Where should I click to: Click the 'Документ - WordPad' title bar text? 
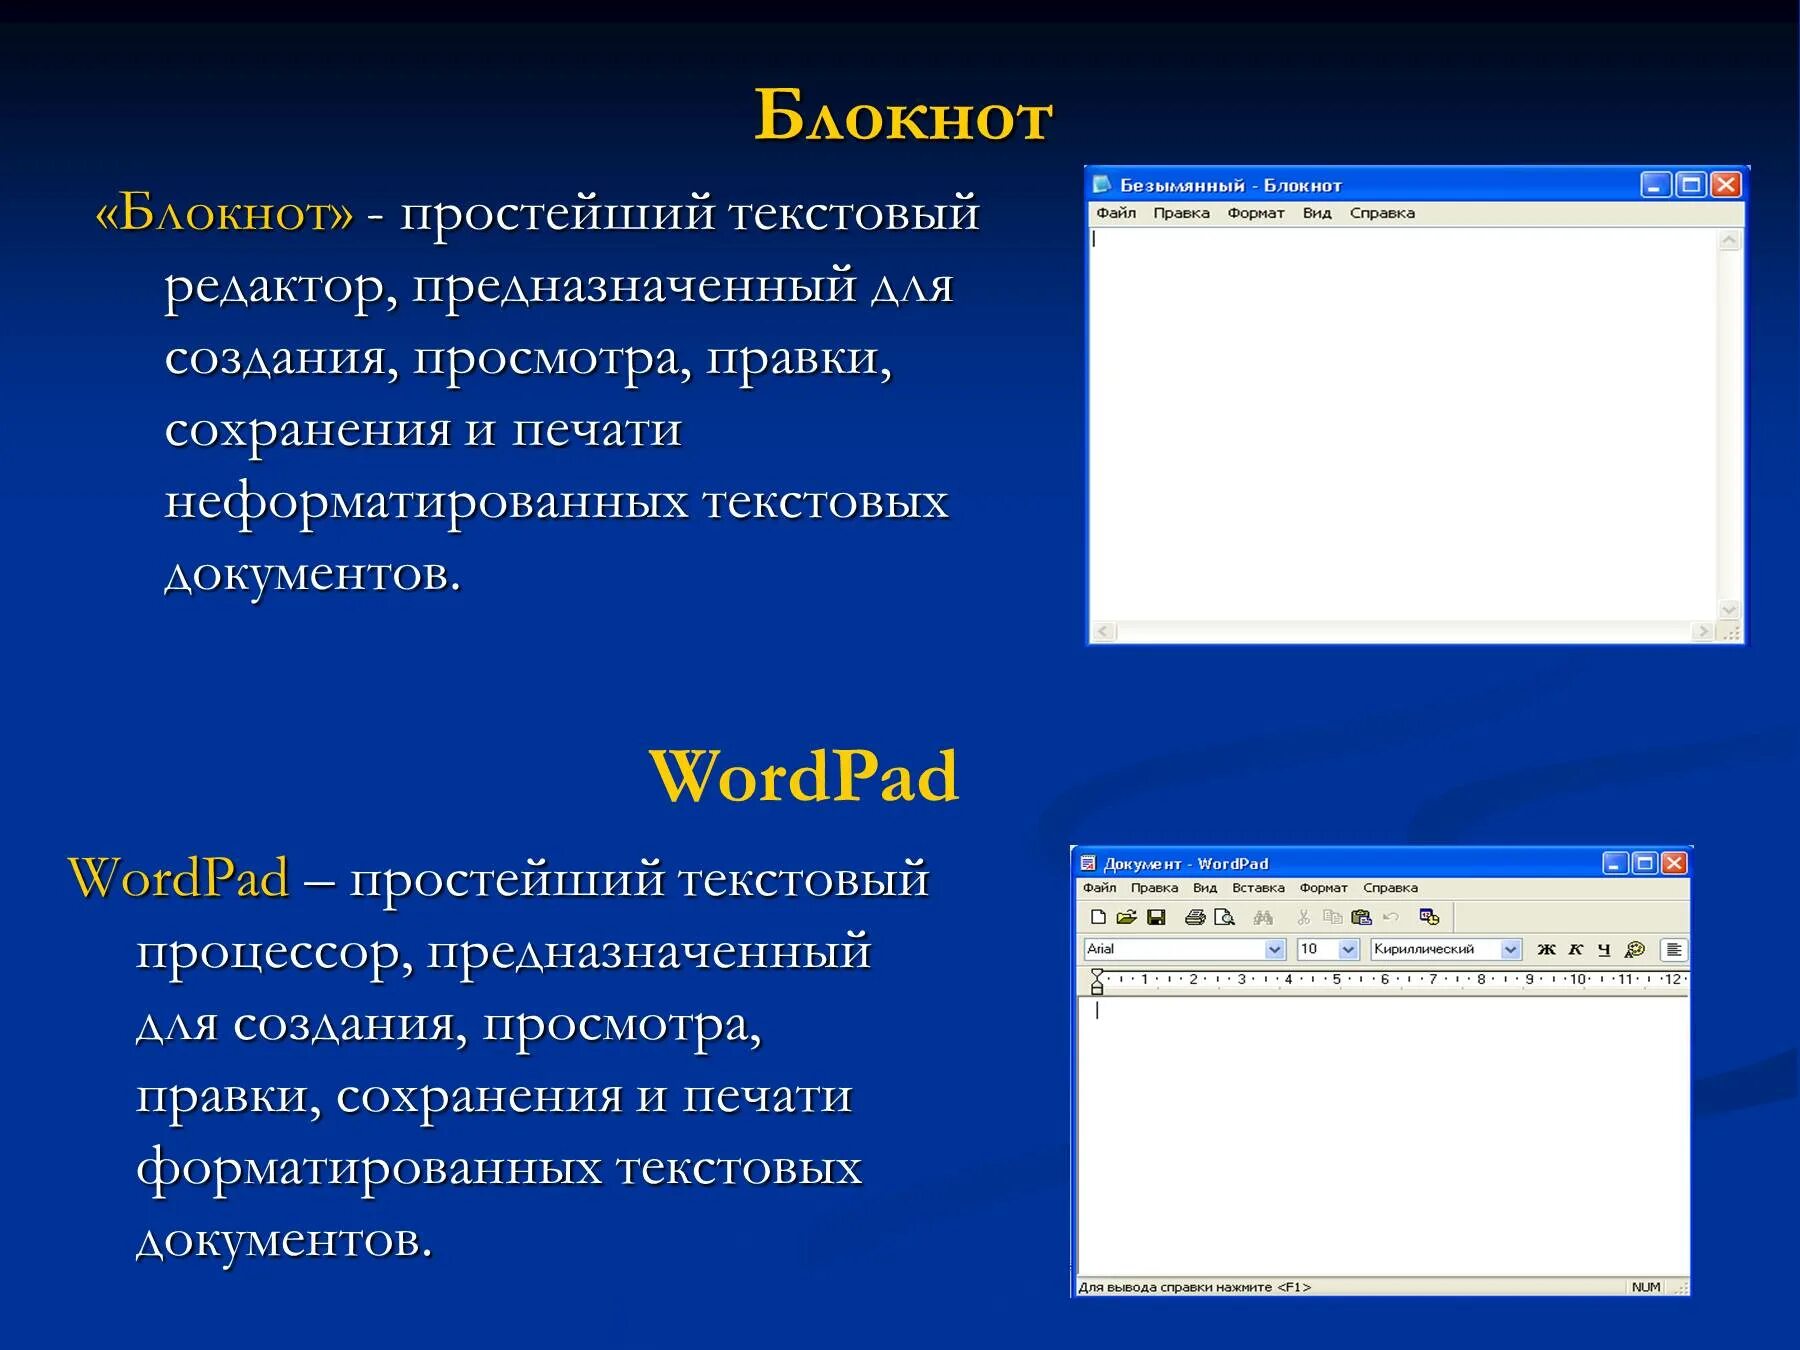tap(1186, 864)
